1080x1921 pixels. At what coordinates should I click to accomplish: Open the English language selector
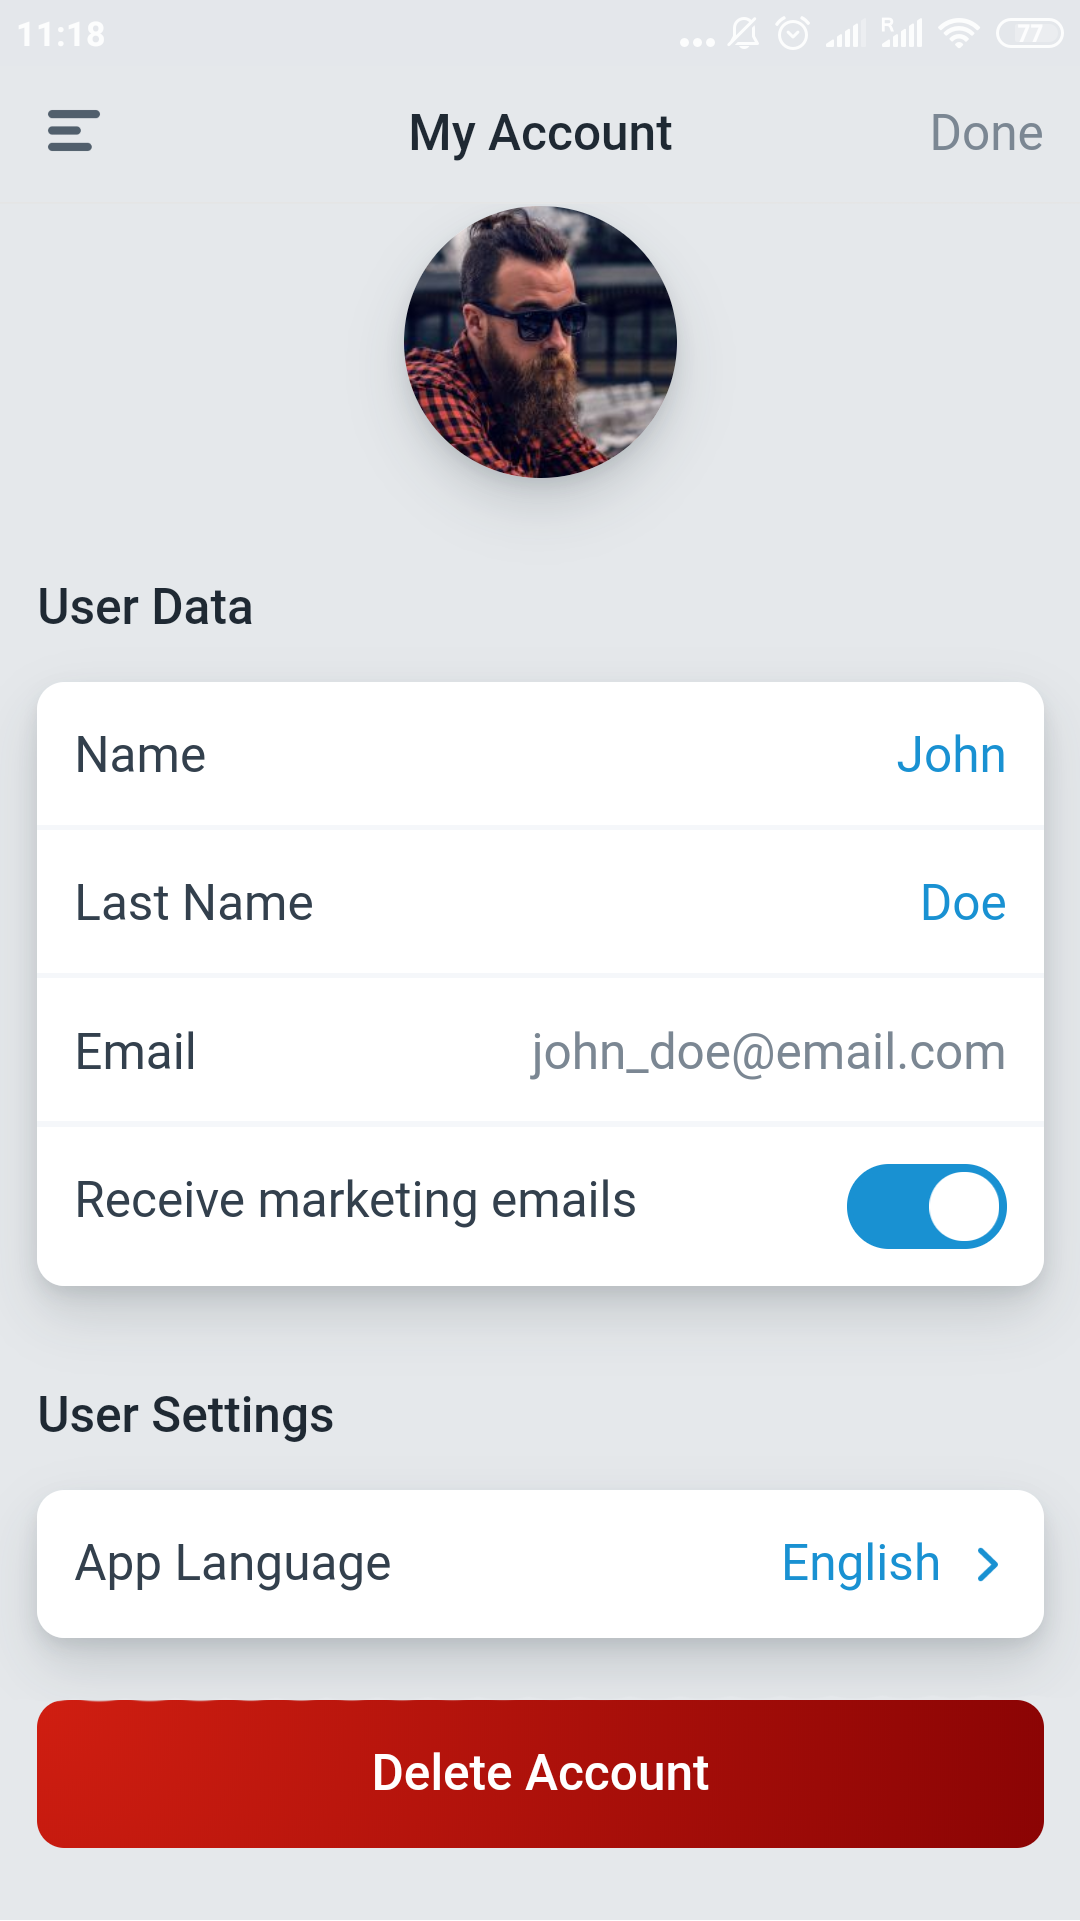pos(861,1563)
